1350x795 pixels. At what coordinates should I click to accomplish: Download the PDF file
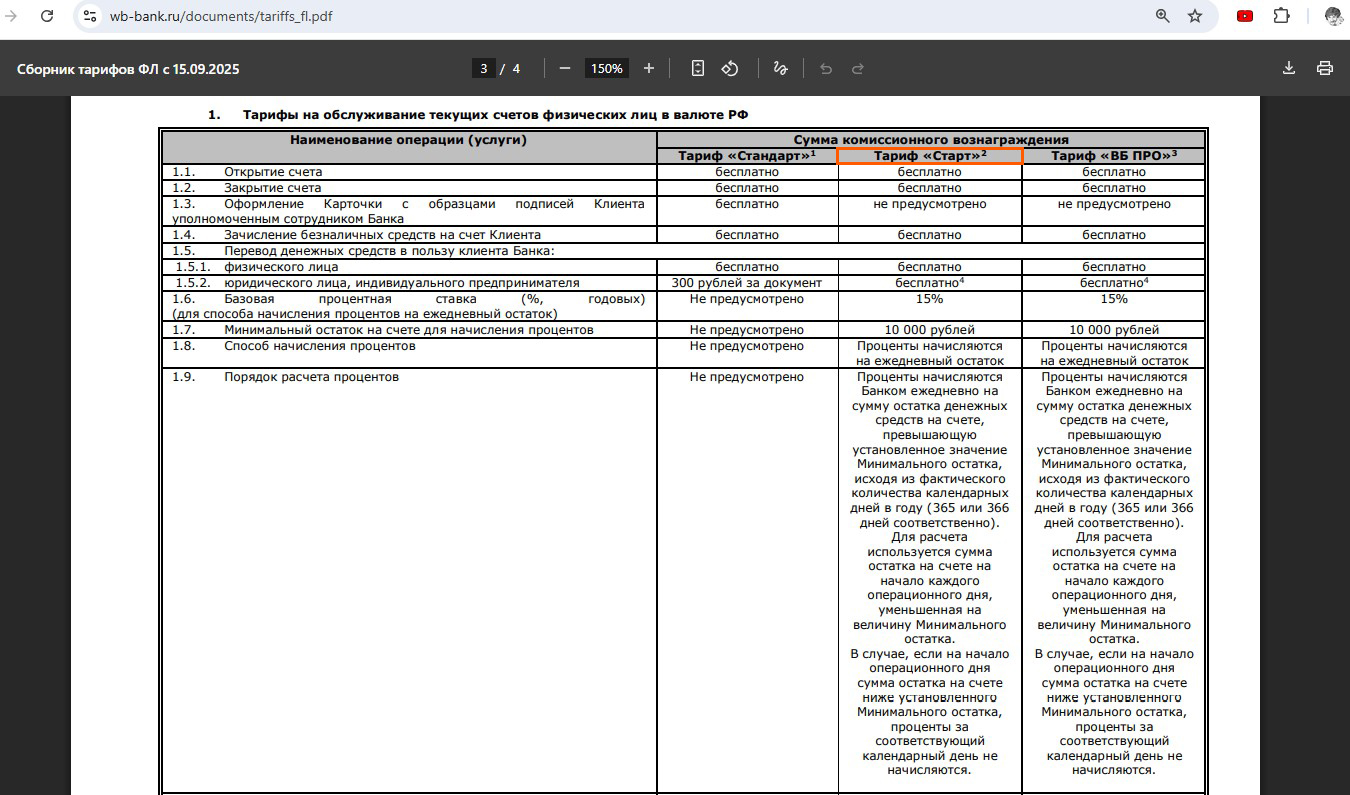point(1289,68)
